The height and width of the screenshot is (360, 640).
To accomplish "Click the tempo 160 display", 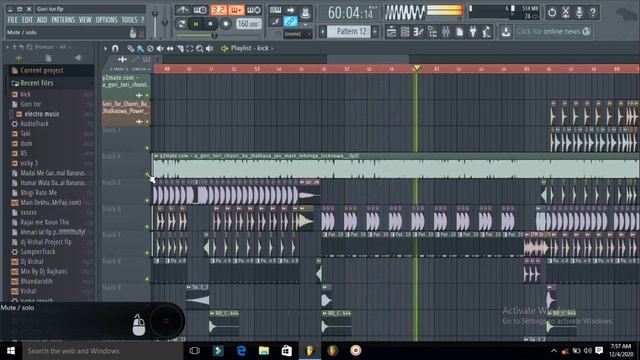I will (248, 24).
